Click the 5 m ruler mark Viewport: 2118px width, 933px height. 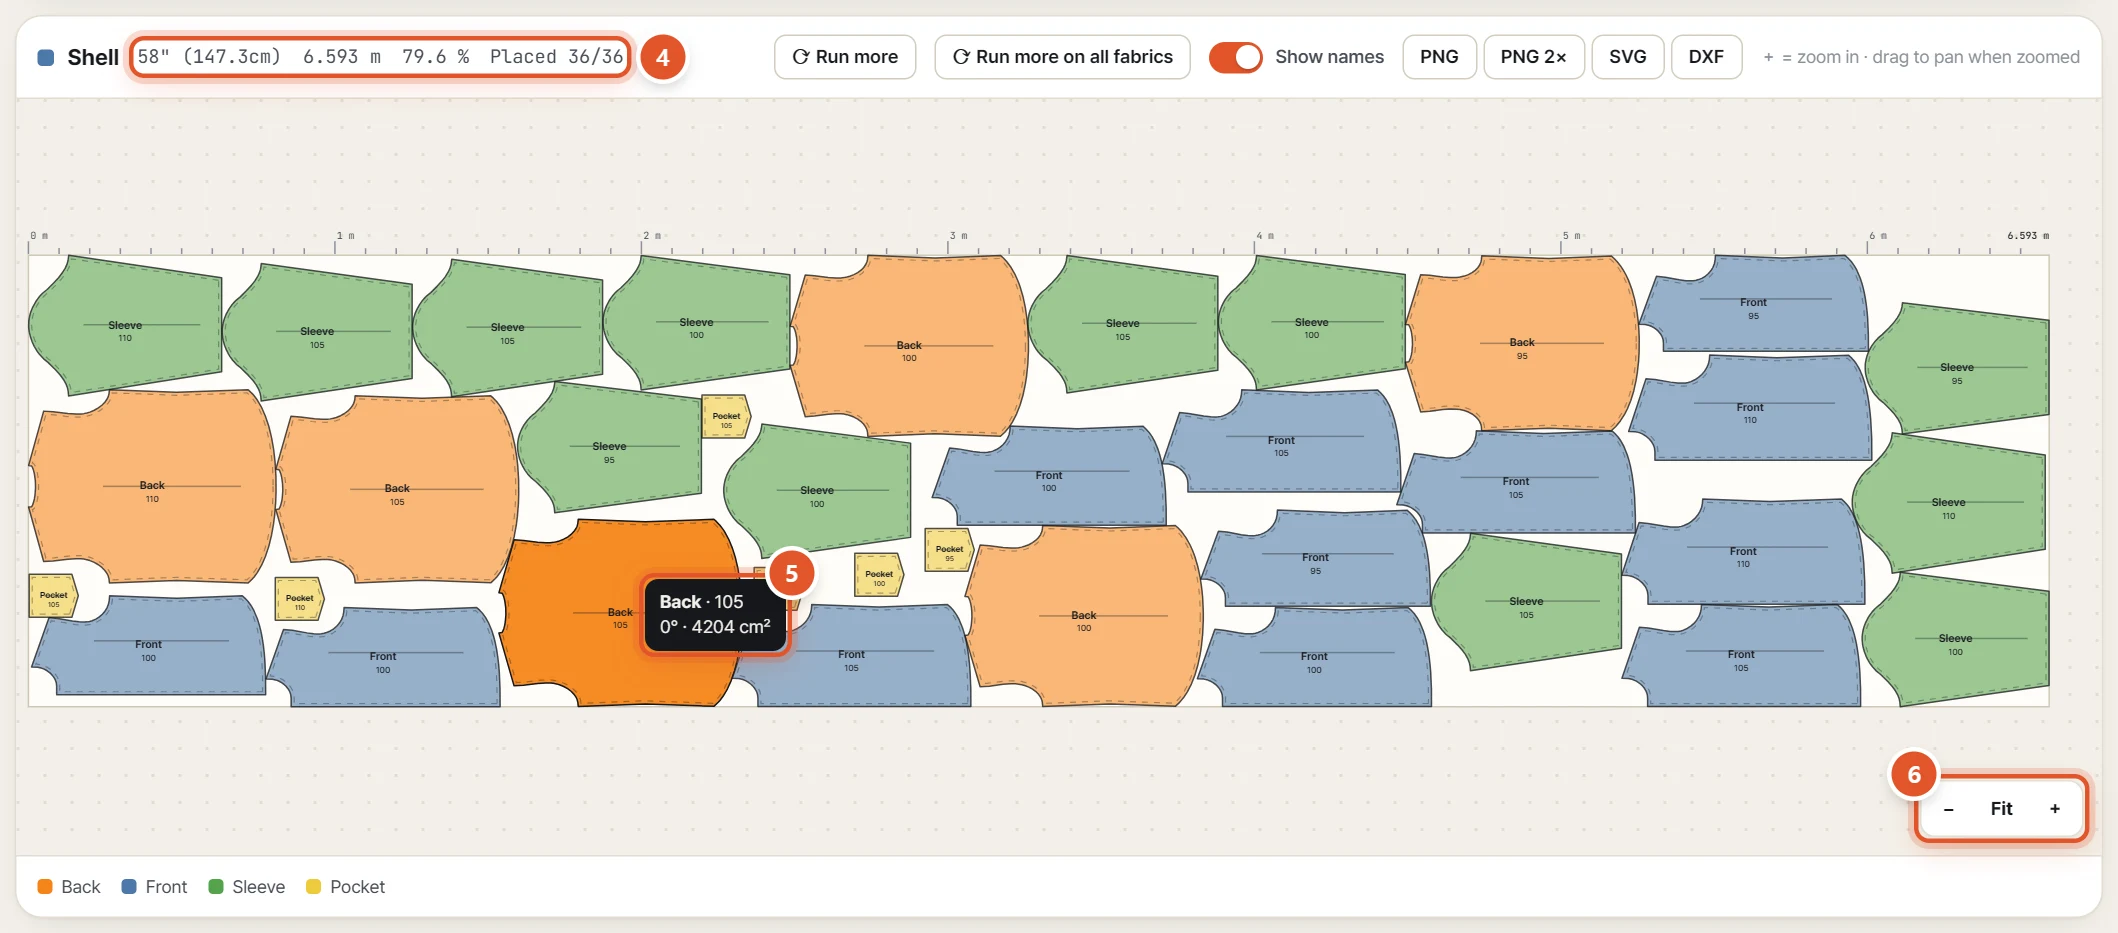1572,236
